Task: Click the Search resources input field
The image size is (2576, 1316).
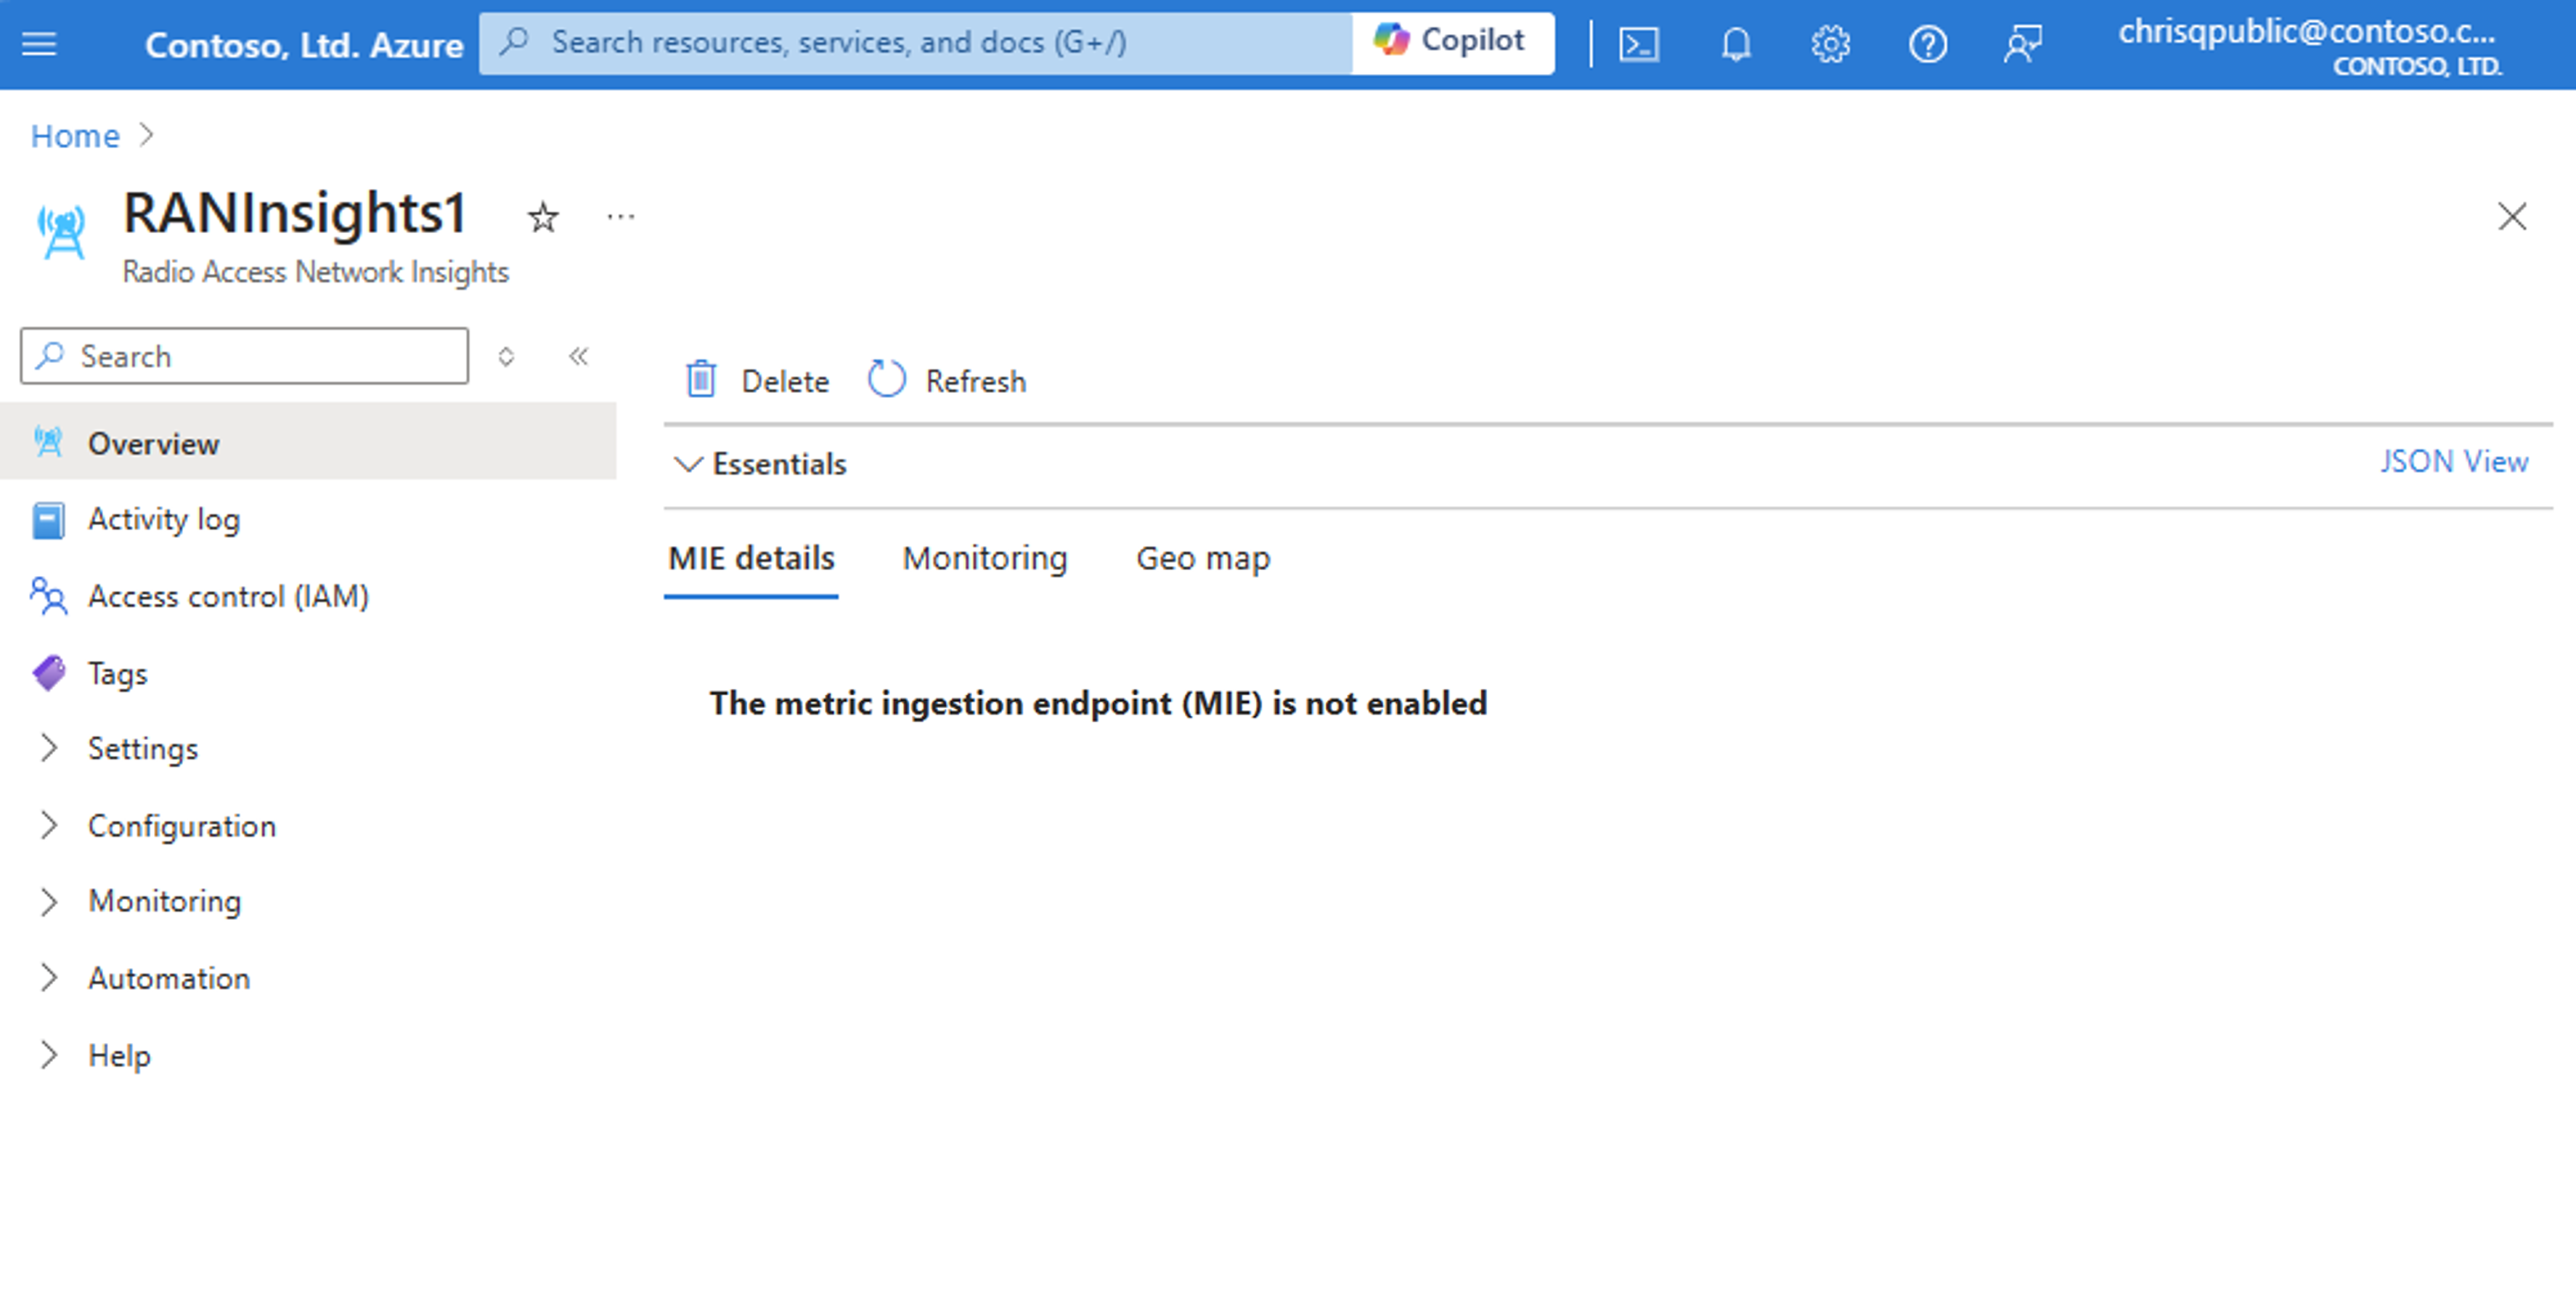Action: click(x=918, y=42)
